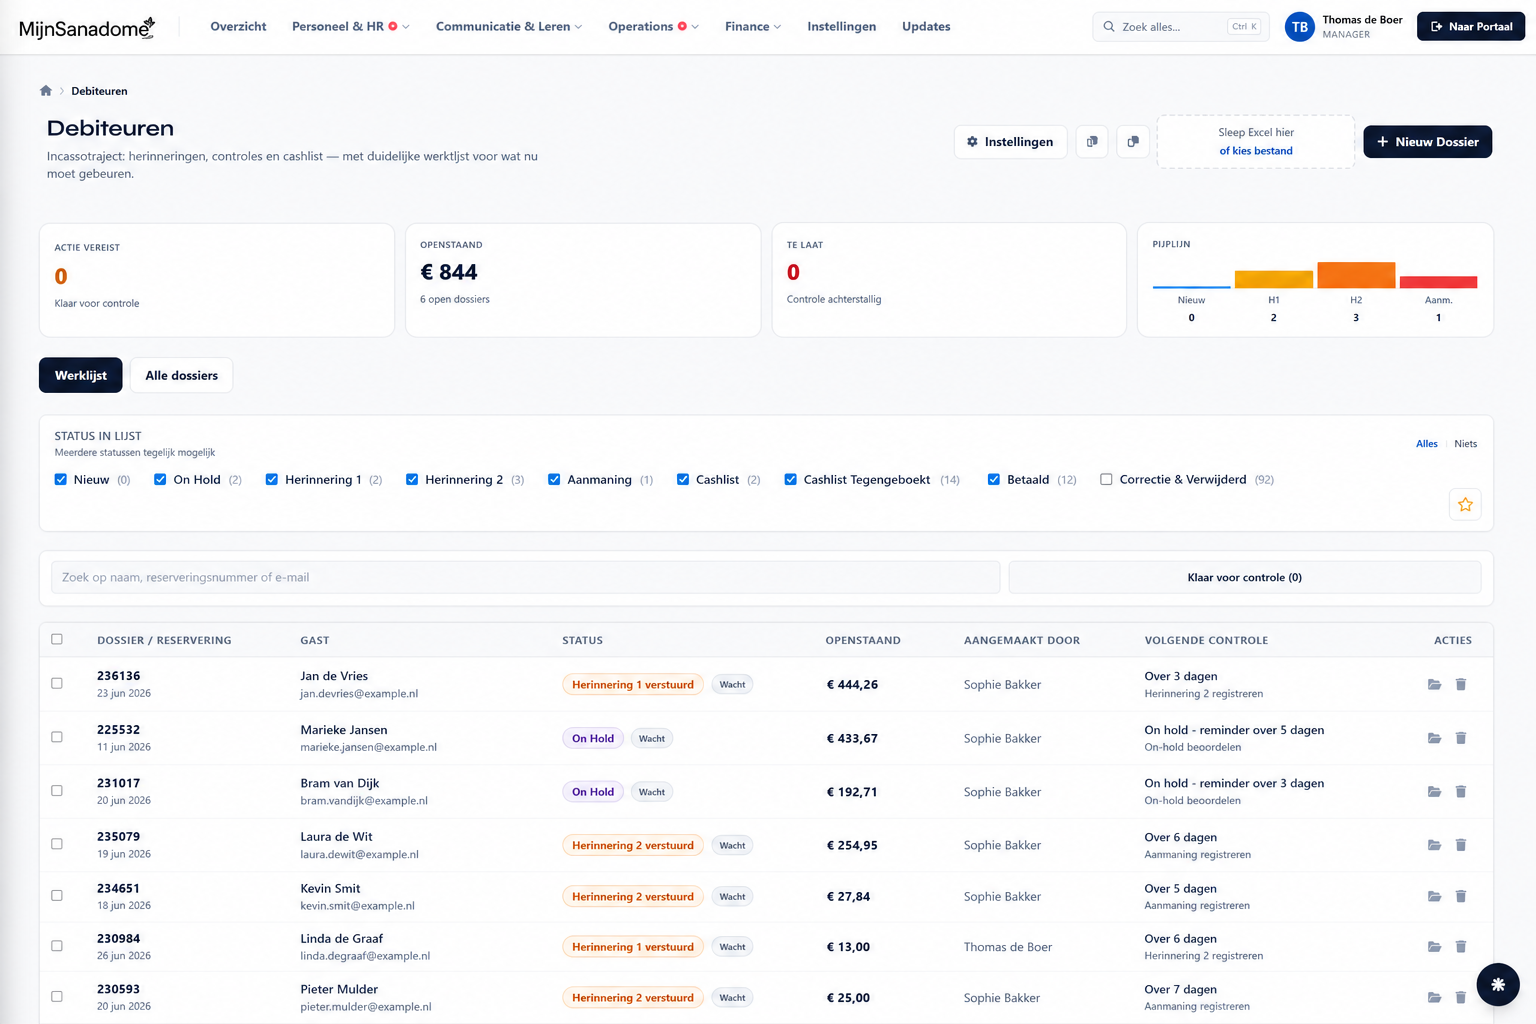Click the Nieuw Dossier button
Image resolution: width=1536 pixels, height=1024 pixels.
[x=1428, y=142]
